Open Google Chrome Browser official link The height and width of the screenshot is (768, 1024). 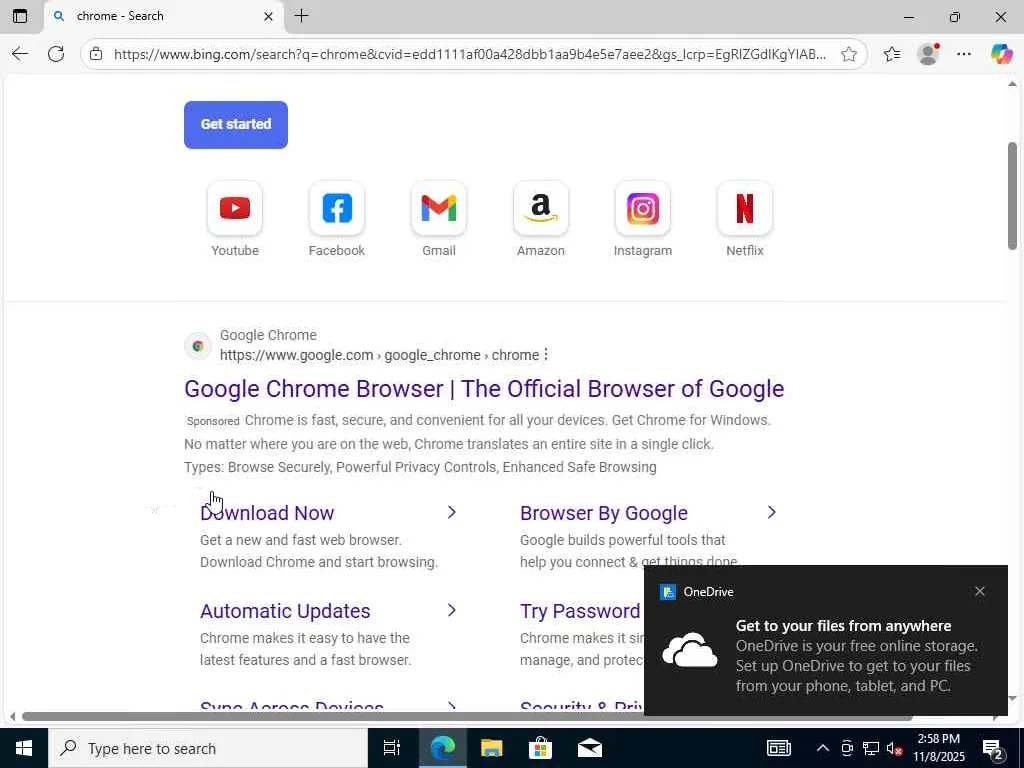[x=484, y=389]
